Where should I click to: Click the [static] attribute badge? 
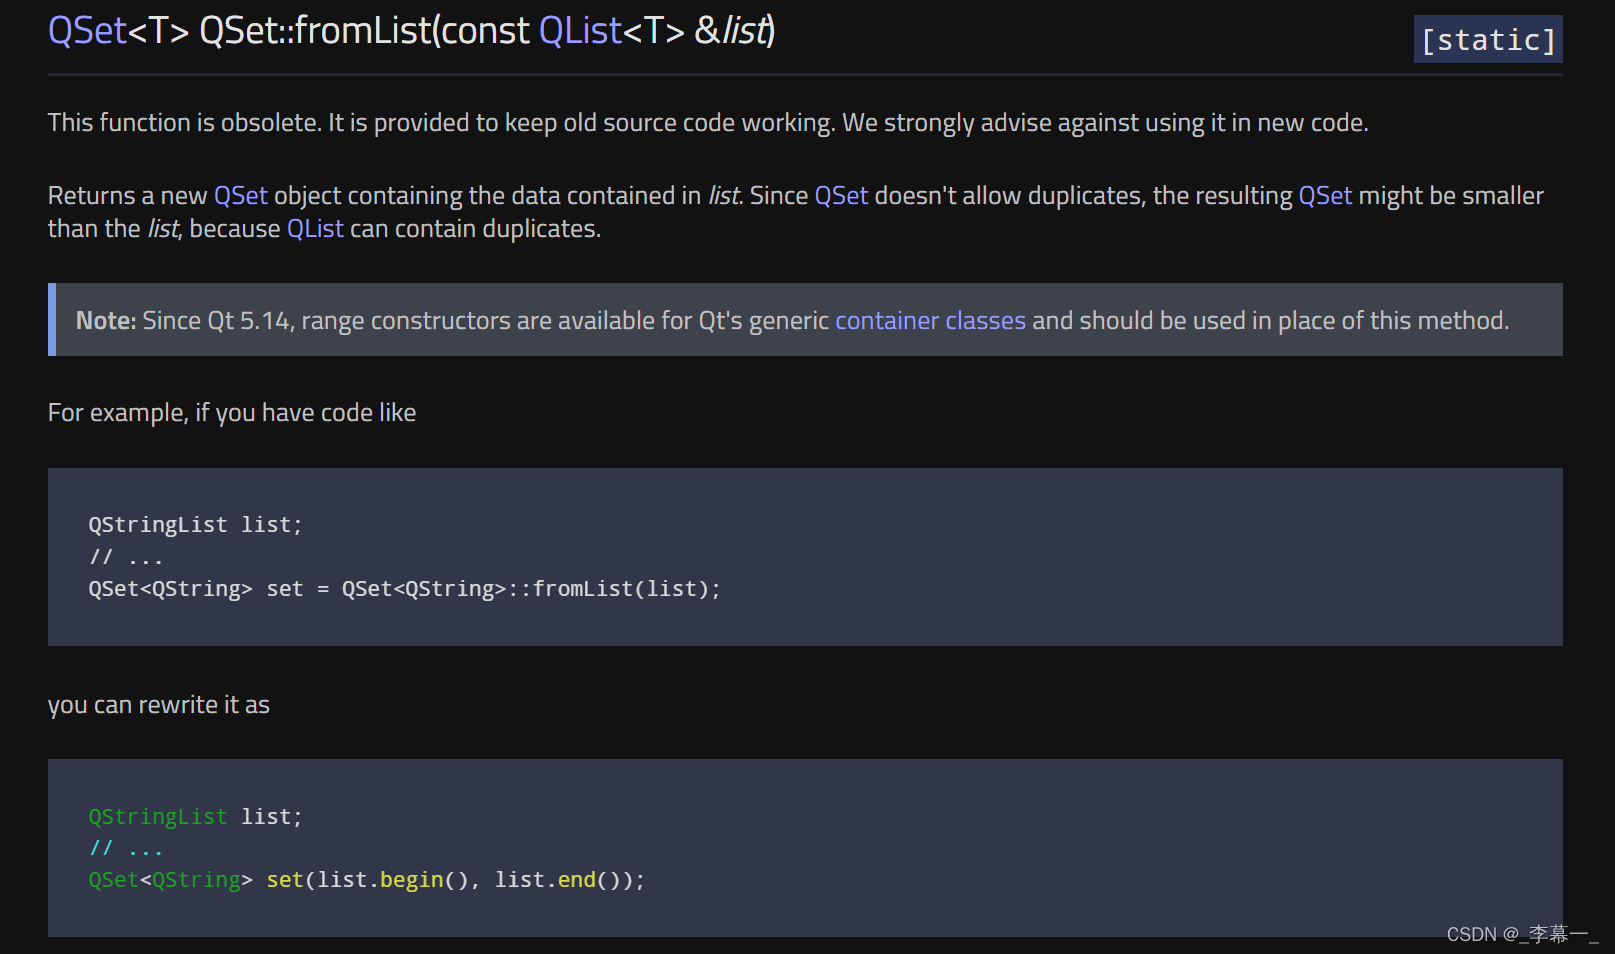tap(1488, 40)
